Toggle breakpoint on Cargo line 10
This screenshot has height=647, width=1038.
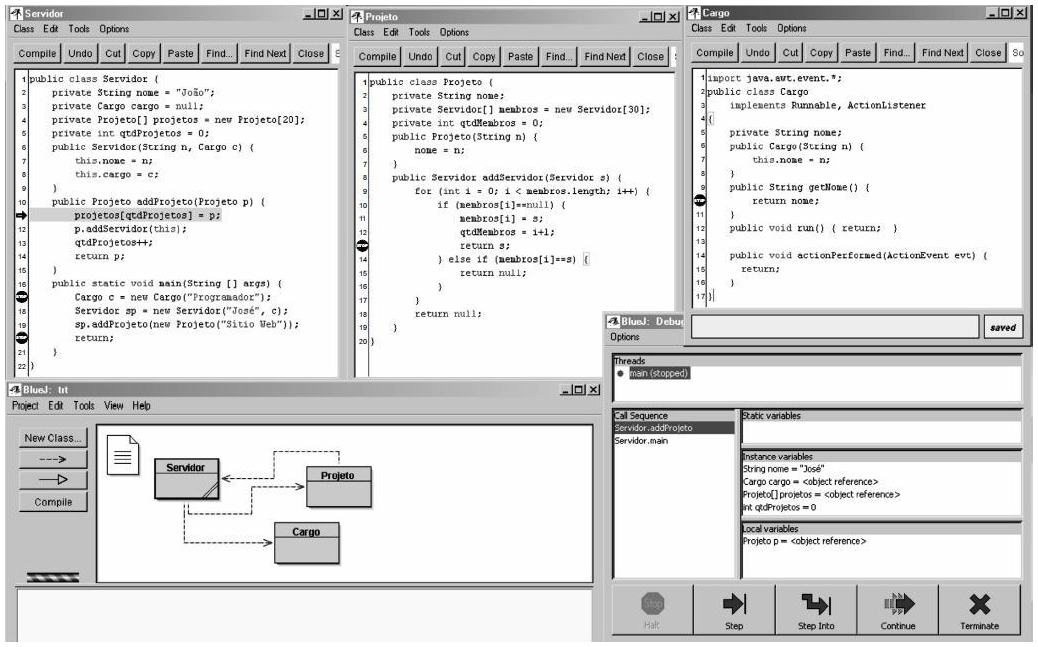tap(699, 201)
